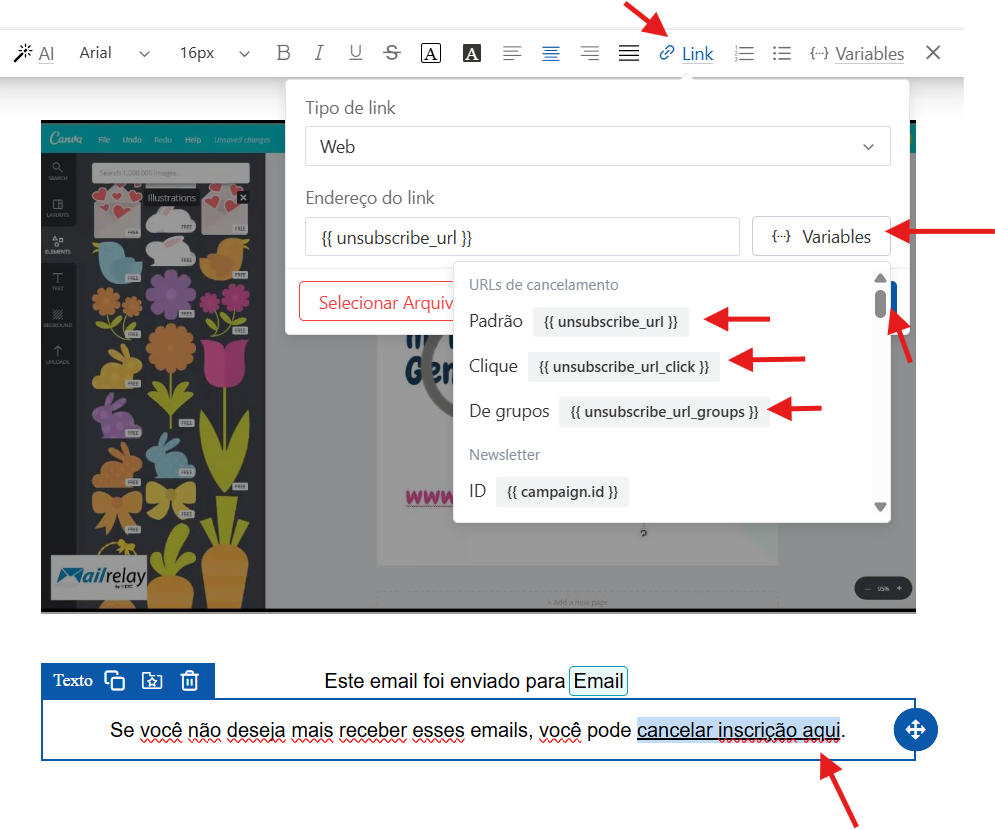Viewport: 995px width, 829px height.
Task: Click the Link toolbar button
Action: click(686, 53)
